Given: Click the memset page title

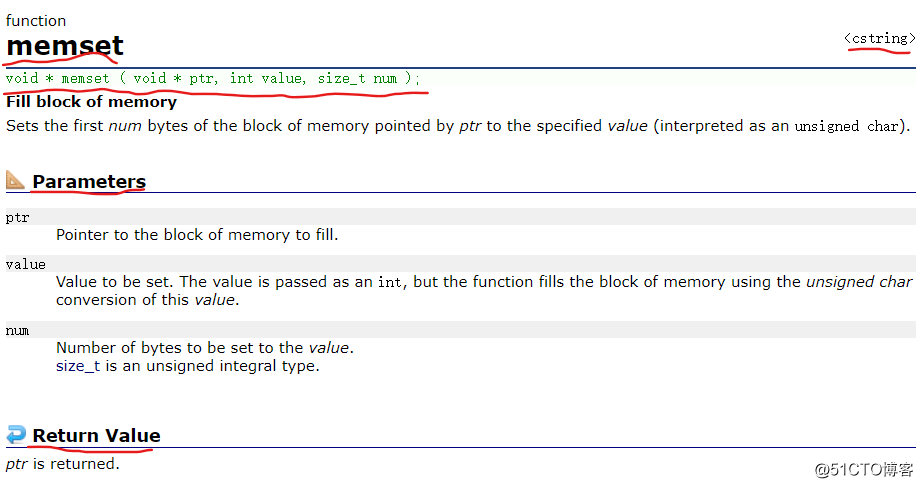Looking at the screenshot, I should click(x=65, y=45).
